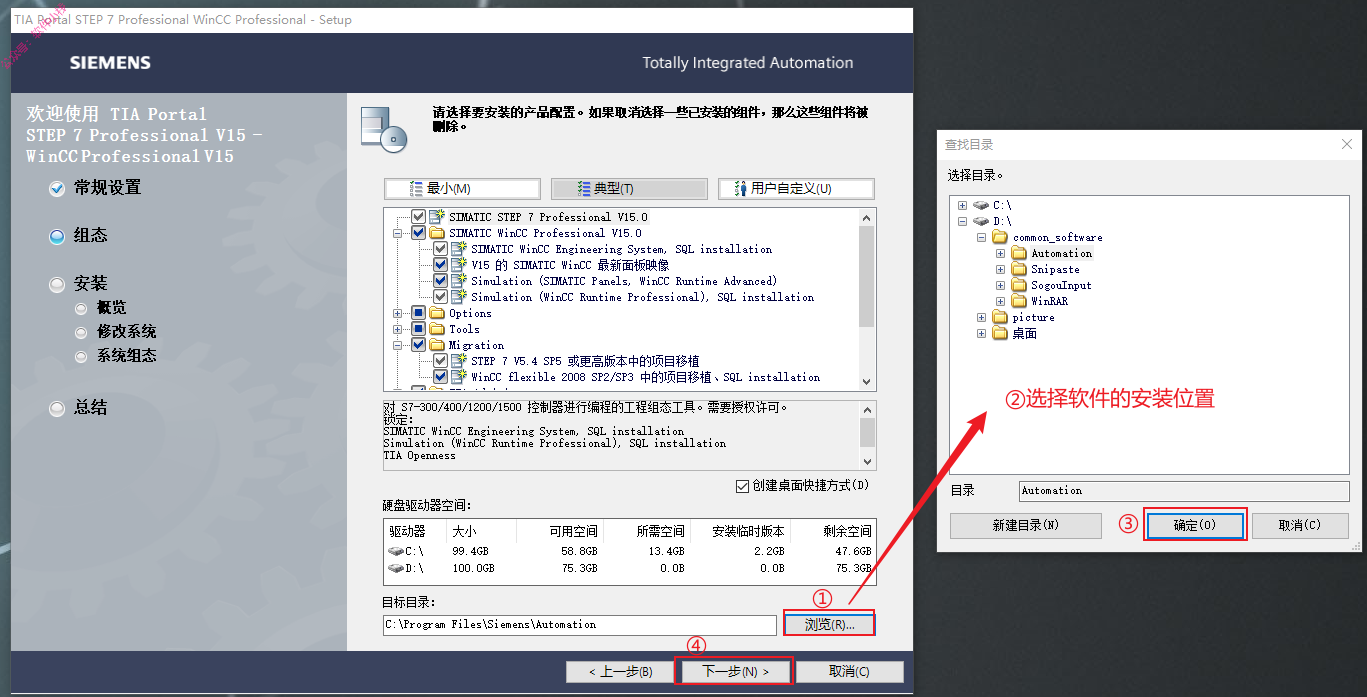Image resolution: width=1367 pixels, height=697 pixels.
Task: Click the WinCC Engineering System component icon
Action: click(458, 249)
